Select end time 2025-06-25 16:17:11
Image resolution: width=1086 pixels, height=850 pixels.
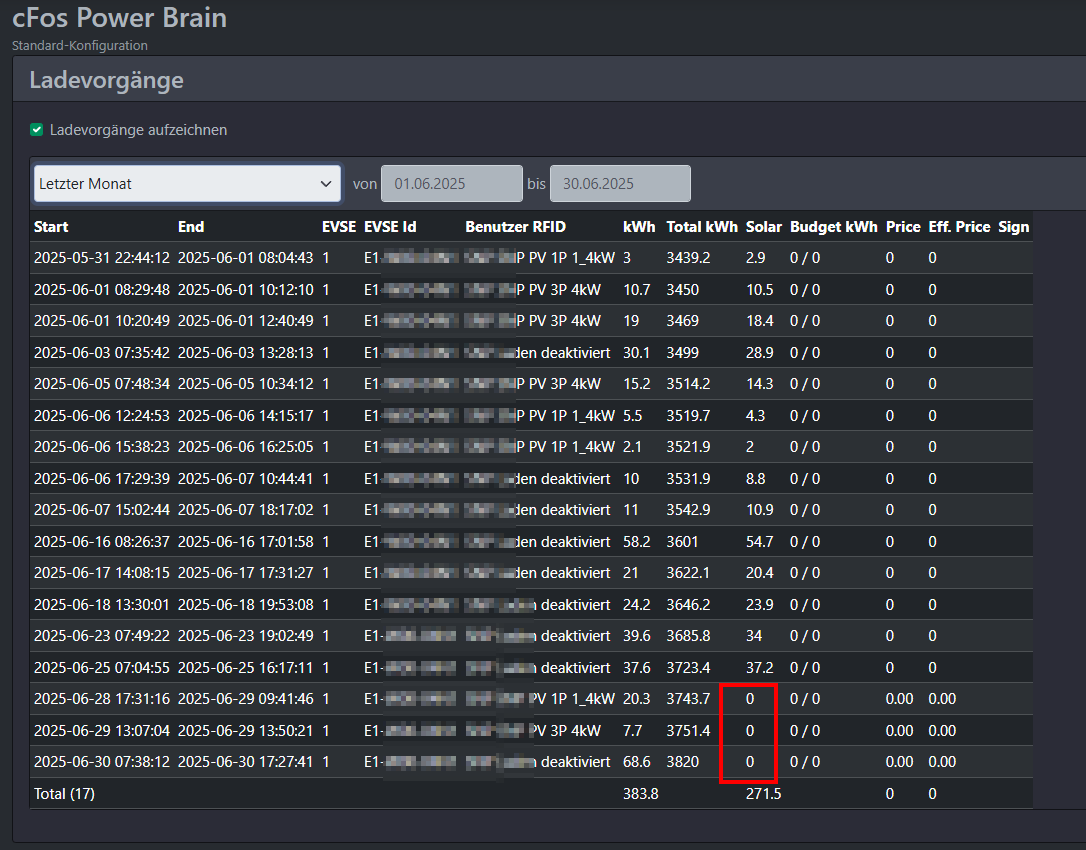click(245, 668)
